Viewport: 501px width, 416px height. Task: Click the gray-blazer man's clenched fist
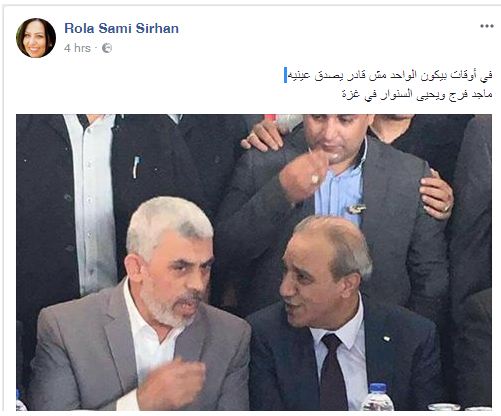171,383
